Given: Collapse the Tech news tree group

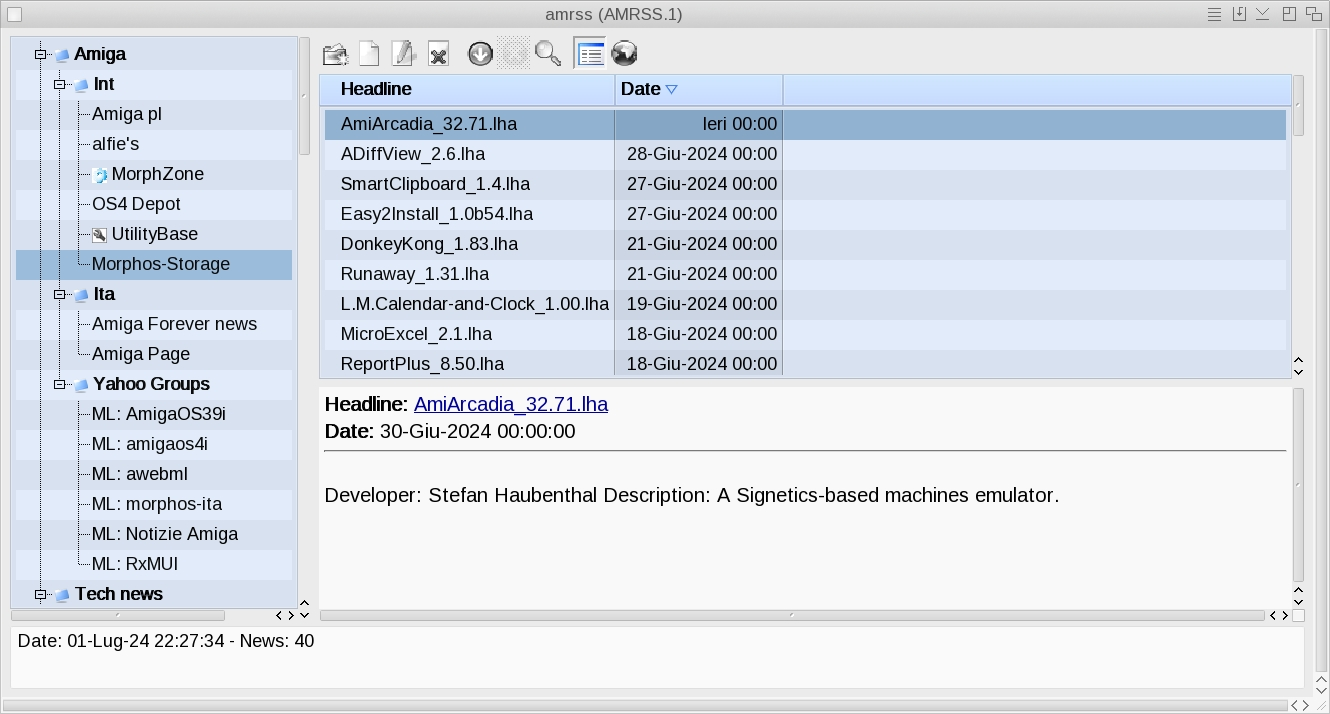Looking at the screenshot, I should click(40, 595).
